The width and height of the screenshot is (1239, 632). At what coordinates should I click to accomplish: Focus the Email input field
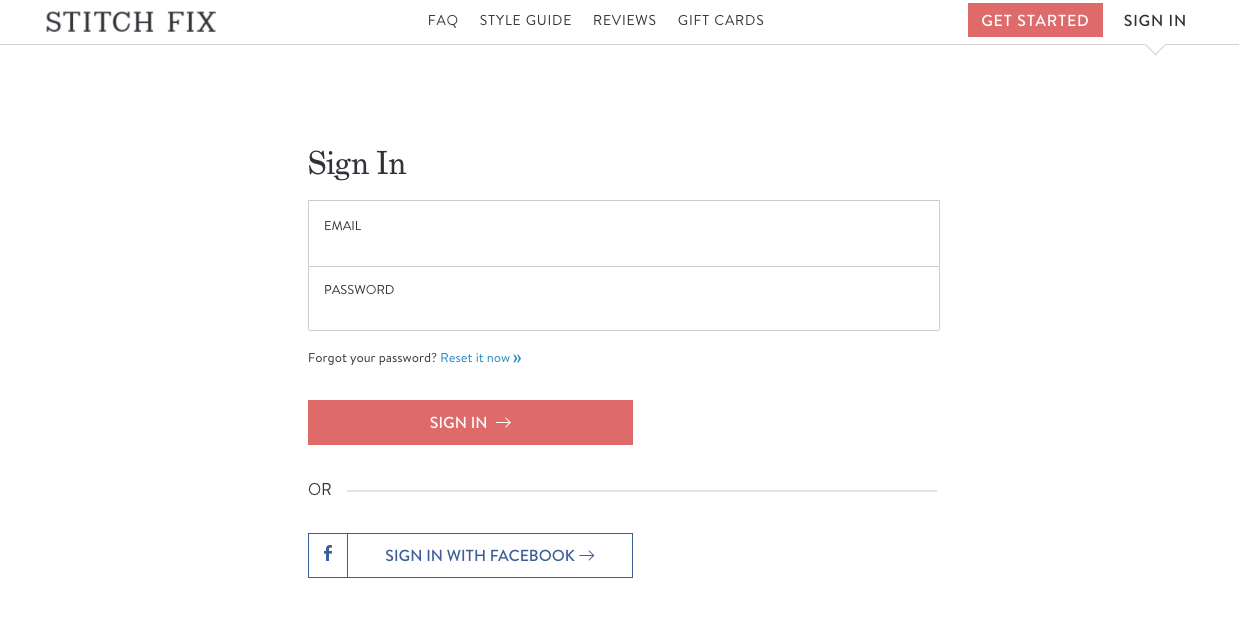click(624, 233)
